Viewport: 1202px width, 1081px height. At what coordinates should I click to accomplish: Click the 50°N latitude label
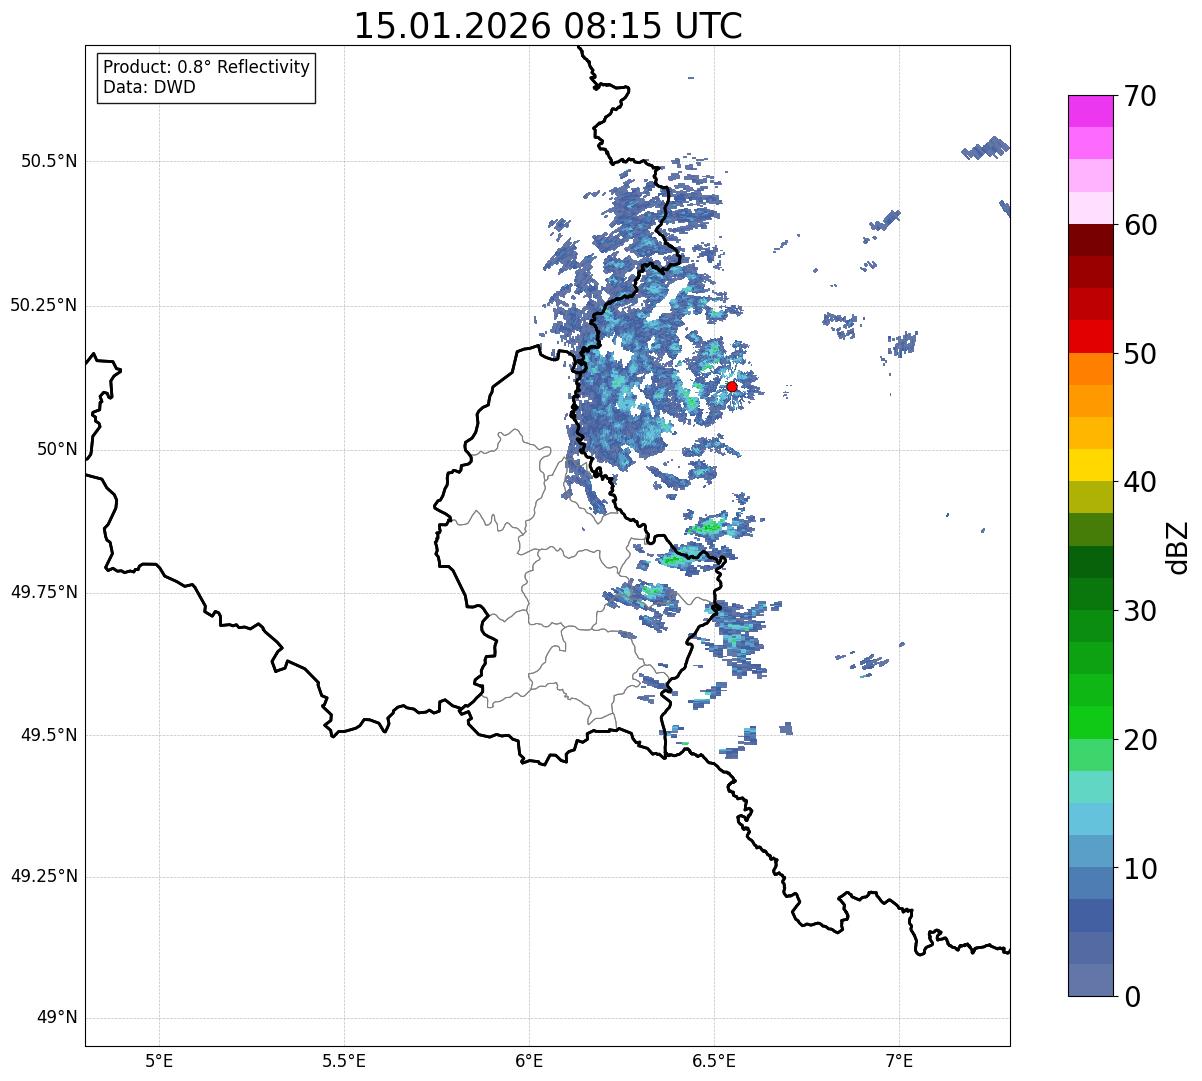57,449
